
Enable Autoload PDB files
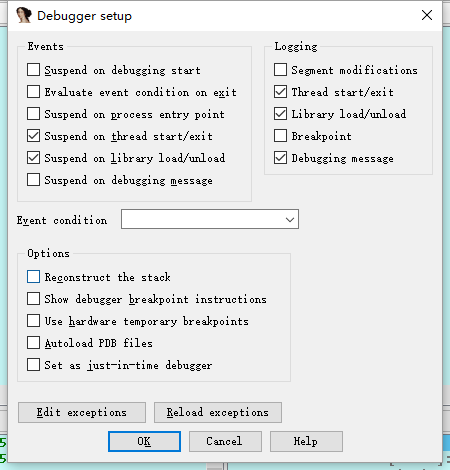33,343
